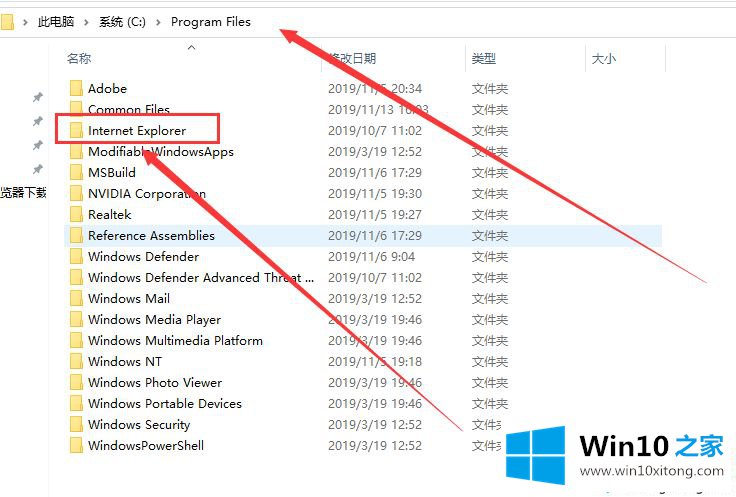Select Windows Defender Advanced Threat name
The image size is (736, 497).
coord(201,277)
